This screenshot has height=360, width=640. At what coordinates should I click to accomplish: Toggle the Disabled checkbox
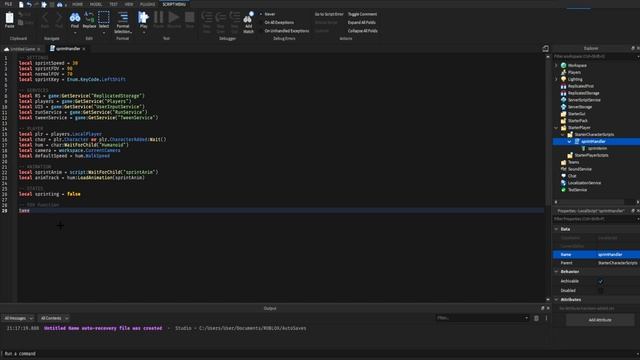tap(600, 291)
